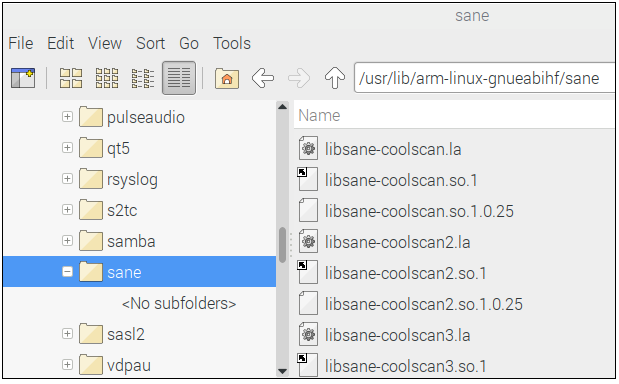Expand the rsyslog tree node
Screen dimensions: 619x384
pyautogui.click(x=67, y=178)
